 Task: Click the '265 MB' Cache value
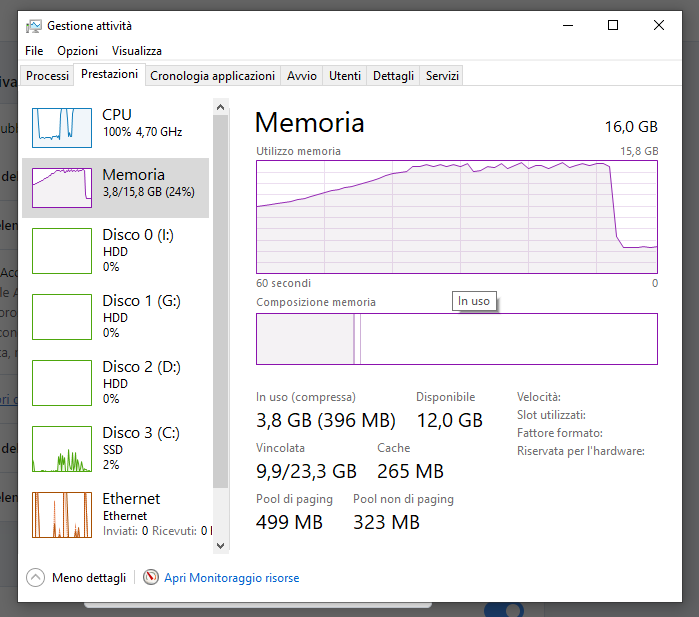pyautogui.click(x=410, y=471)
